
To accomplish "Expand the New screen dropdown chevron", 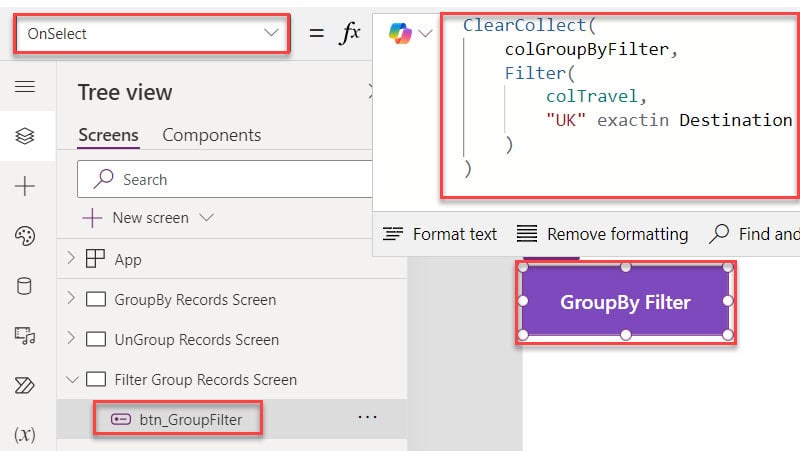I will point(206,218).
